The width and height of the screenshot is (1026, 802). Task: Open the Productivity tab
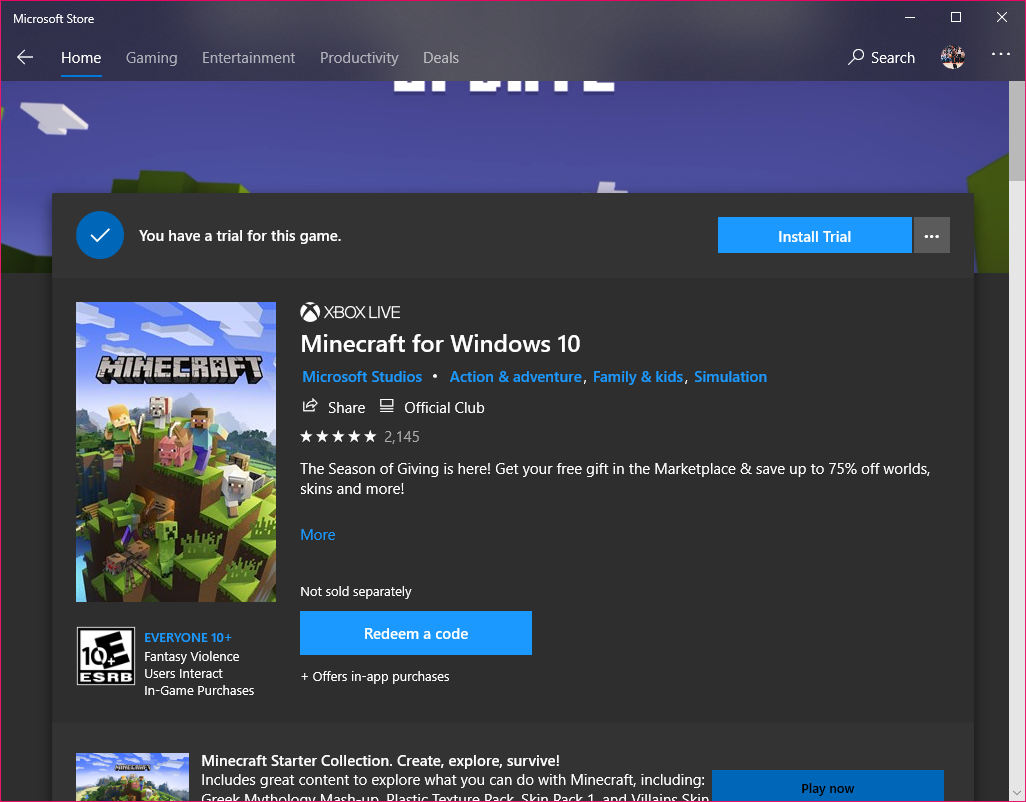pos(359,58)
